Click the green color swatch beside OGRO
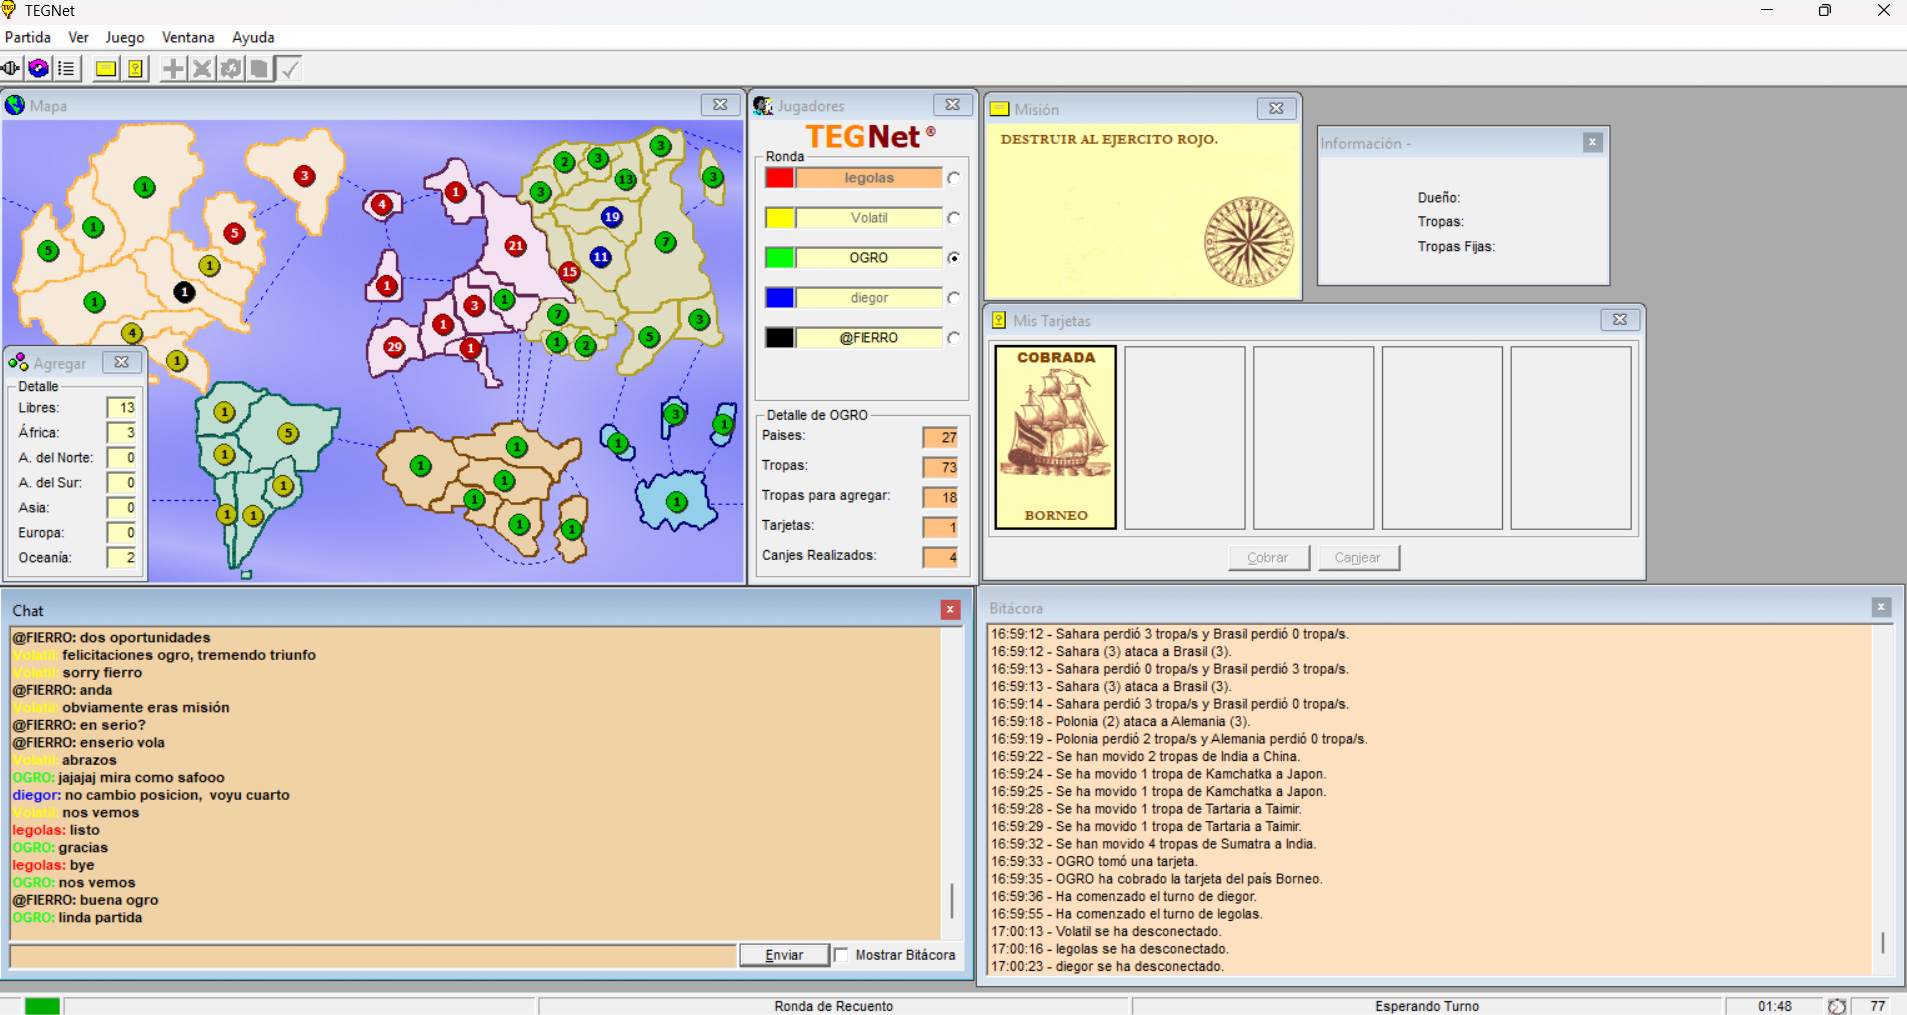This screenshot has height=1015, width=1907. tap(780, 258)
